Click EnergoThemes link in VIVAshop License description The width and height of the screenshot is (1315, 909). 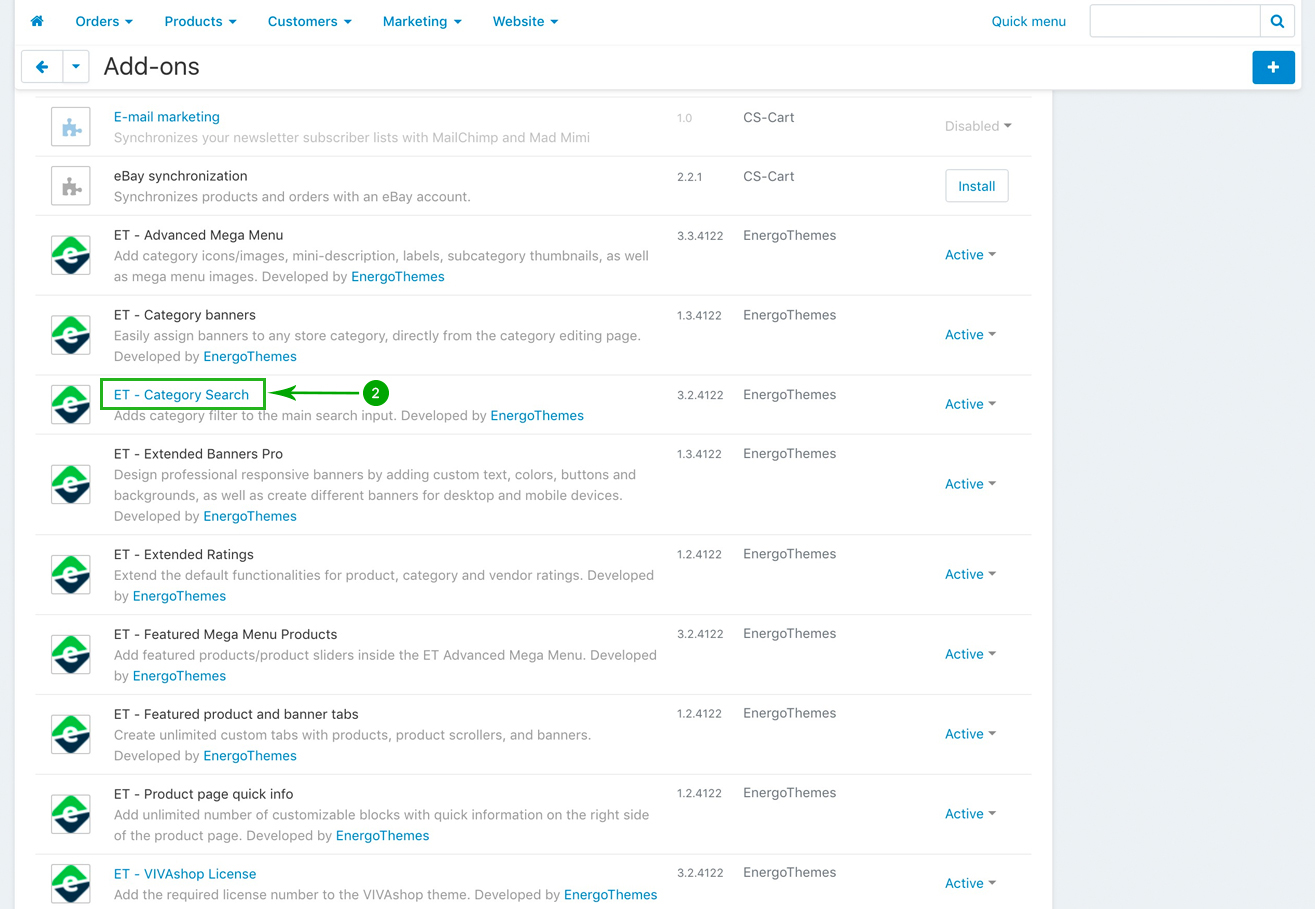click(x=610, y=895)
